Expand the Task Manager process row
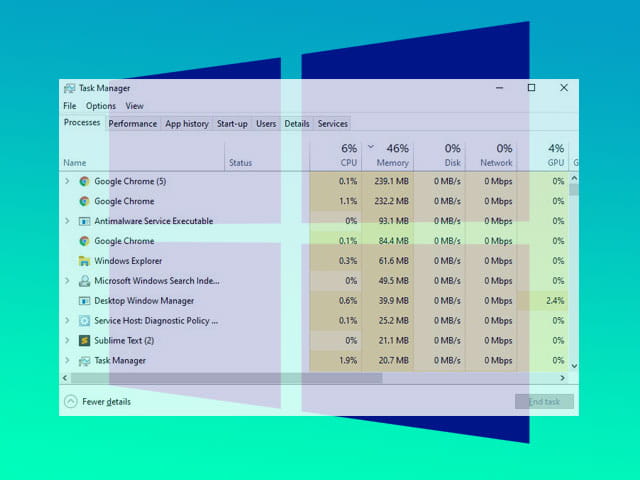 pyautogui.click(x=67, y=360)
